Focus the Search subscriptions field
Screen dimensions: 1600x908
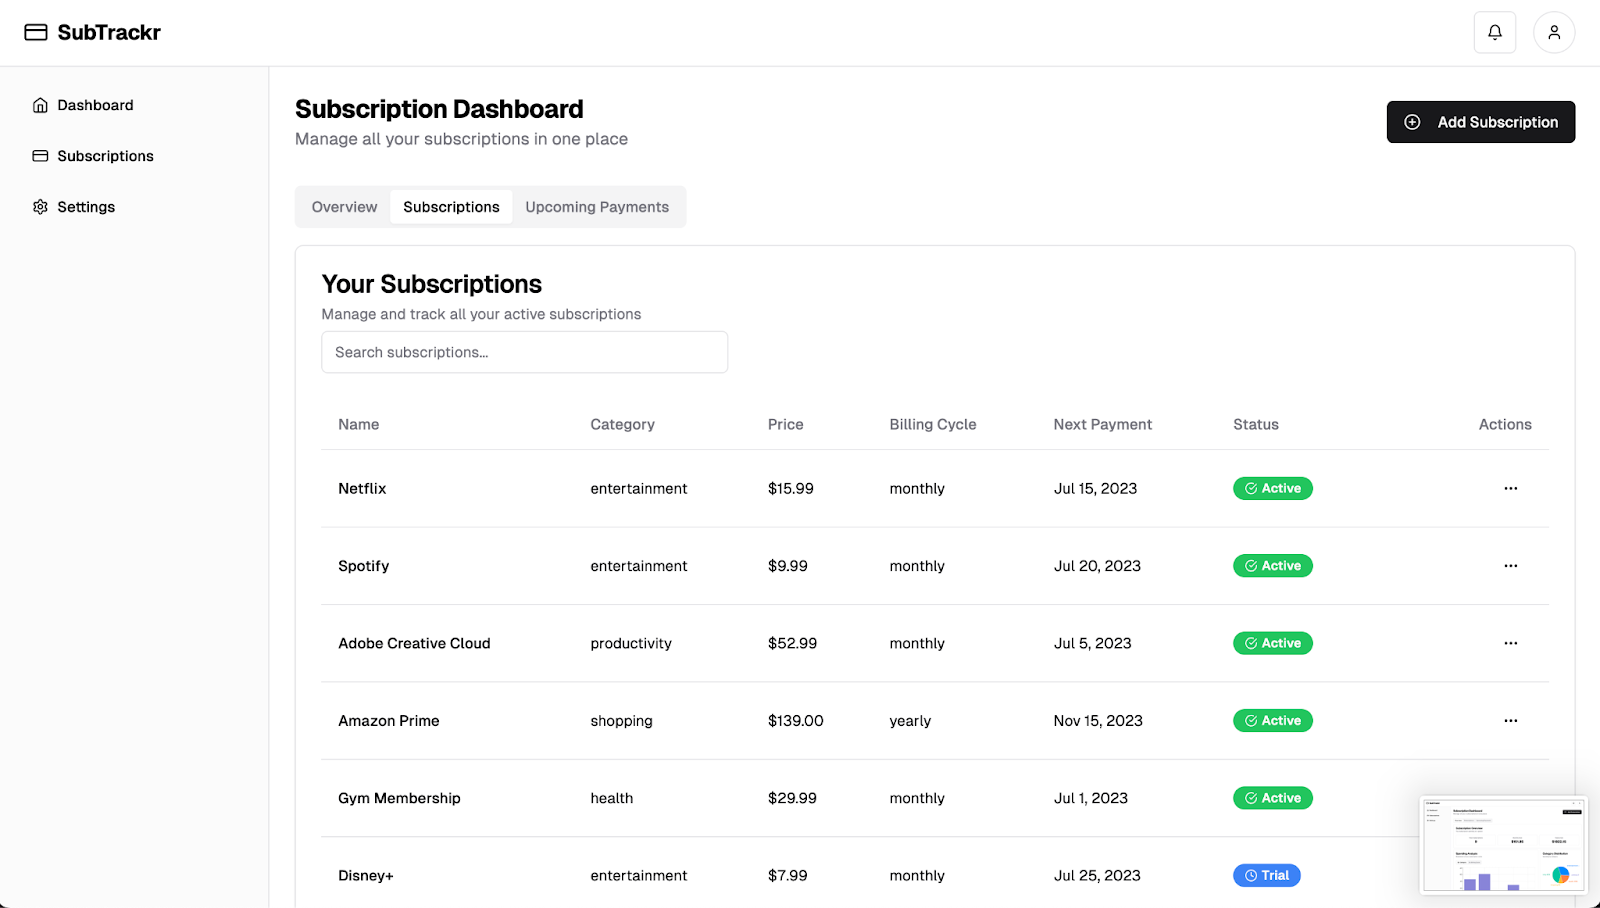click(x=524, y=352)
